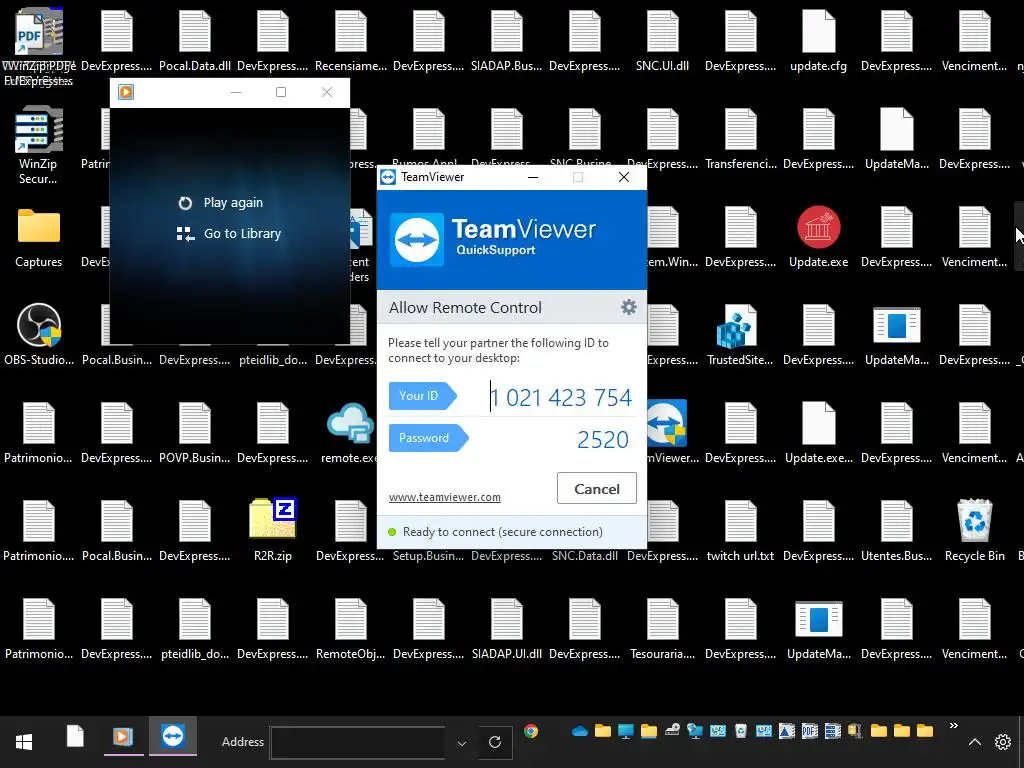Select the red Update.exe icon

tap(818, 236)
